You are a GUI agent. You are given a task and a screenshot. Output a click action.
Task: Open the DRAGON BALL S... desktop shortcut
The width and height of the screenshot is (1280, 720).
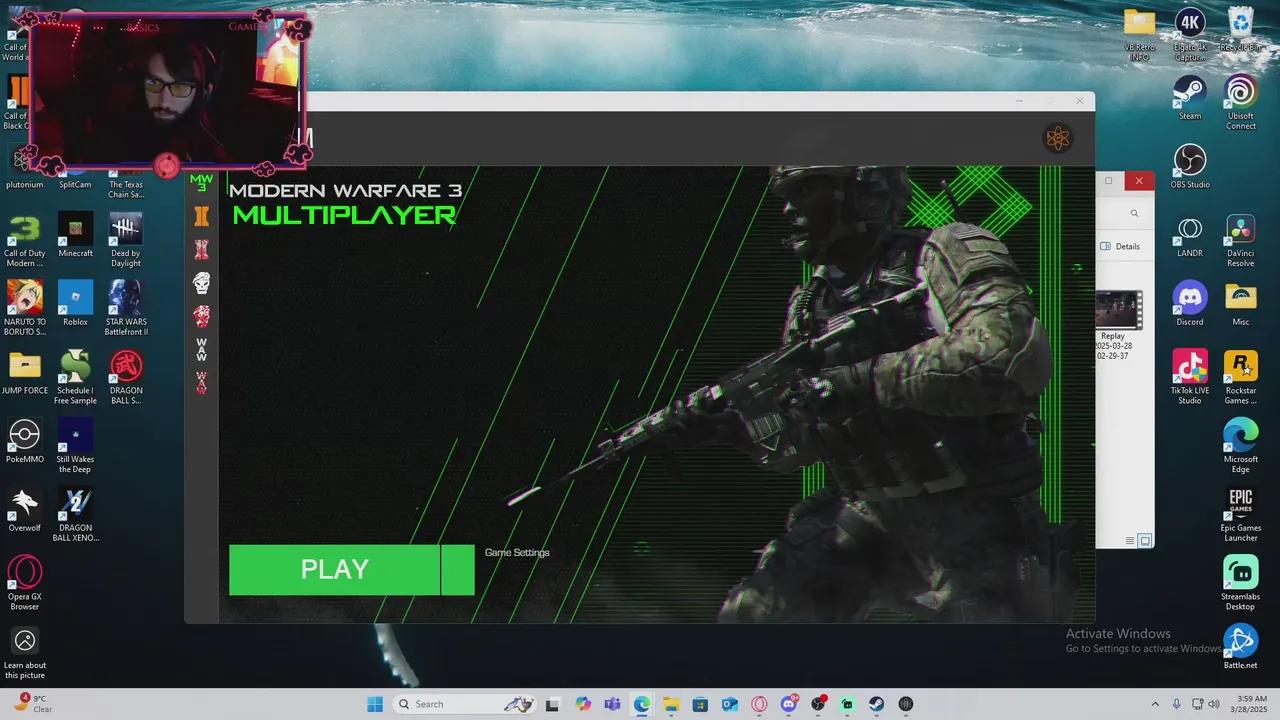[126, 377]
